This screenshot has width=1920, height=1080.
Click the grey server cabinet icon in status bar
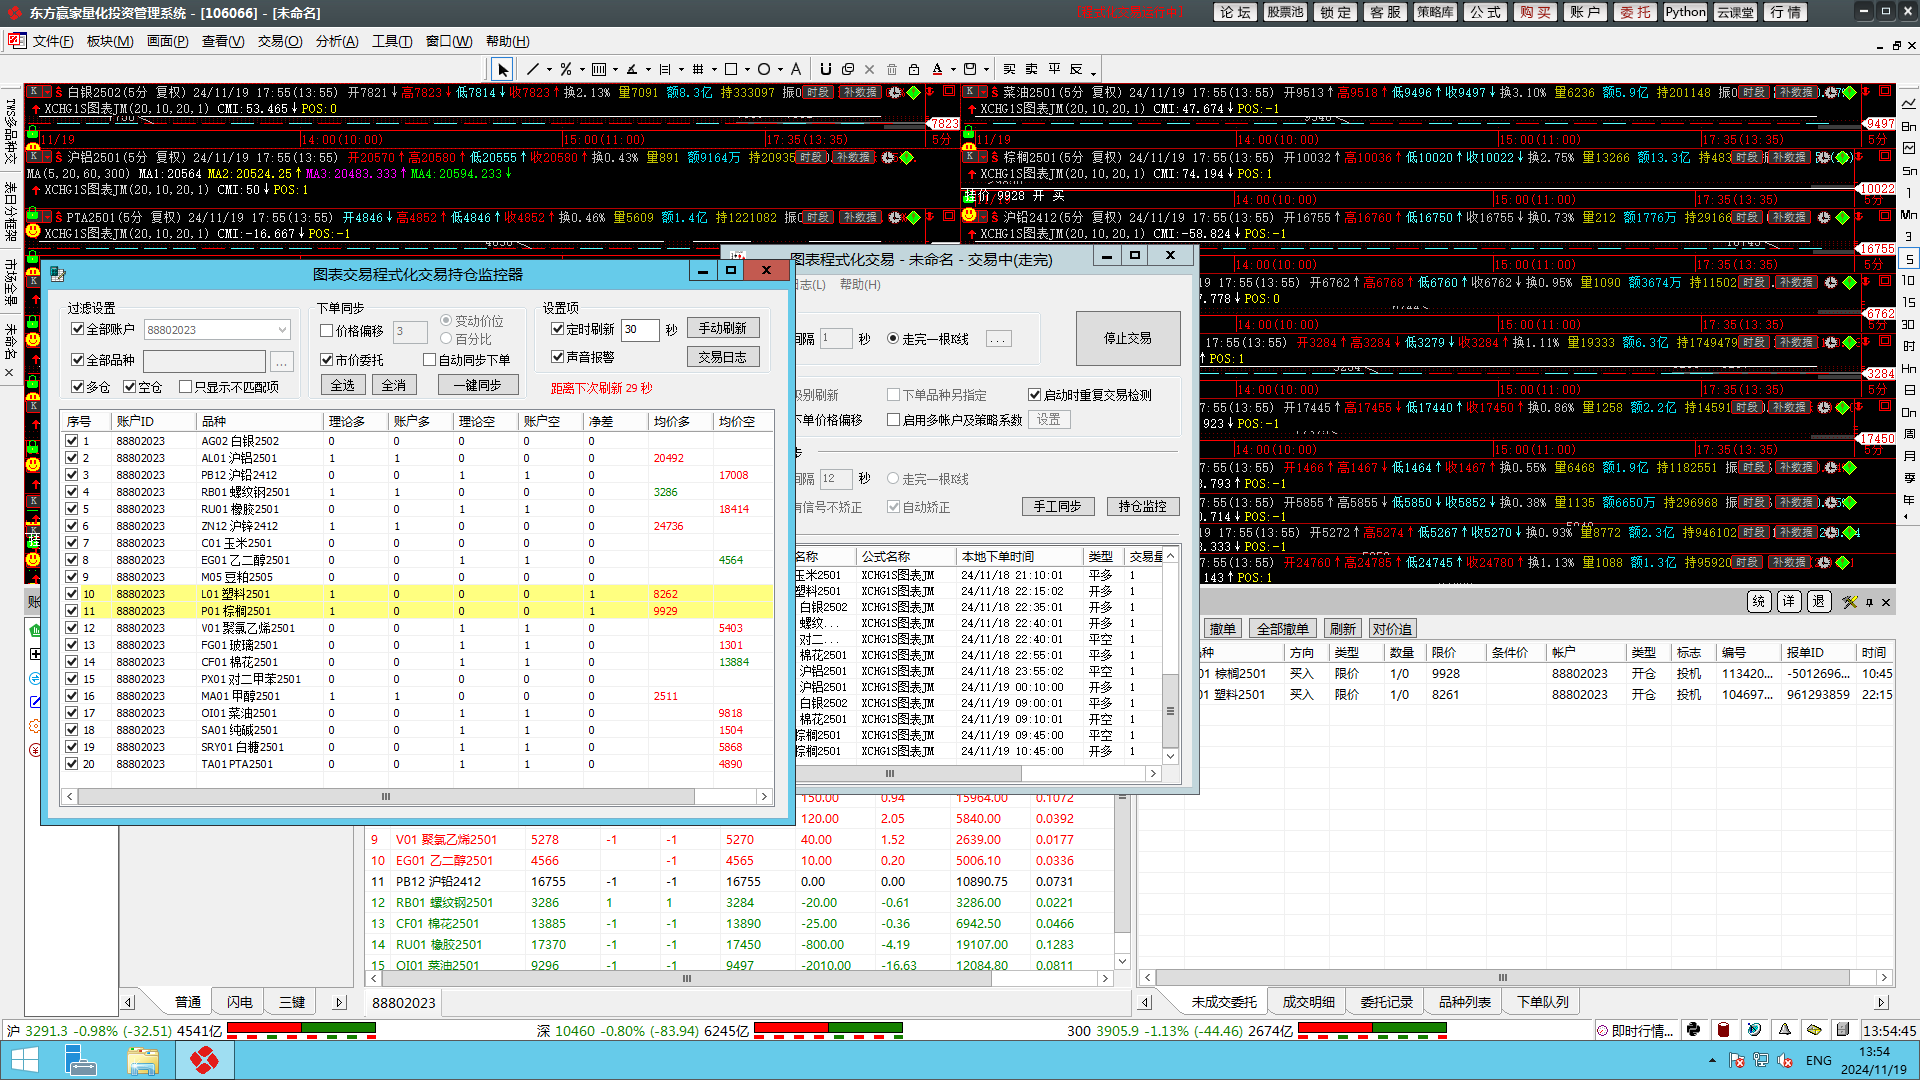click(1843, 1029)
